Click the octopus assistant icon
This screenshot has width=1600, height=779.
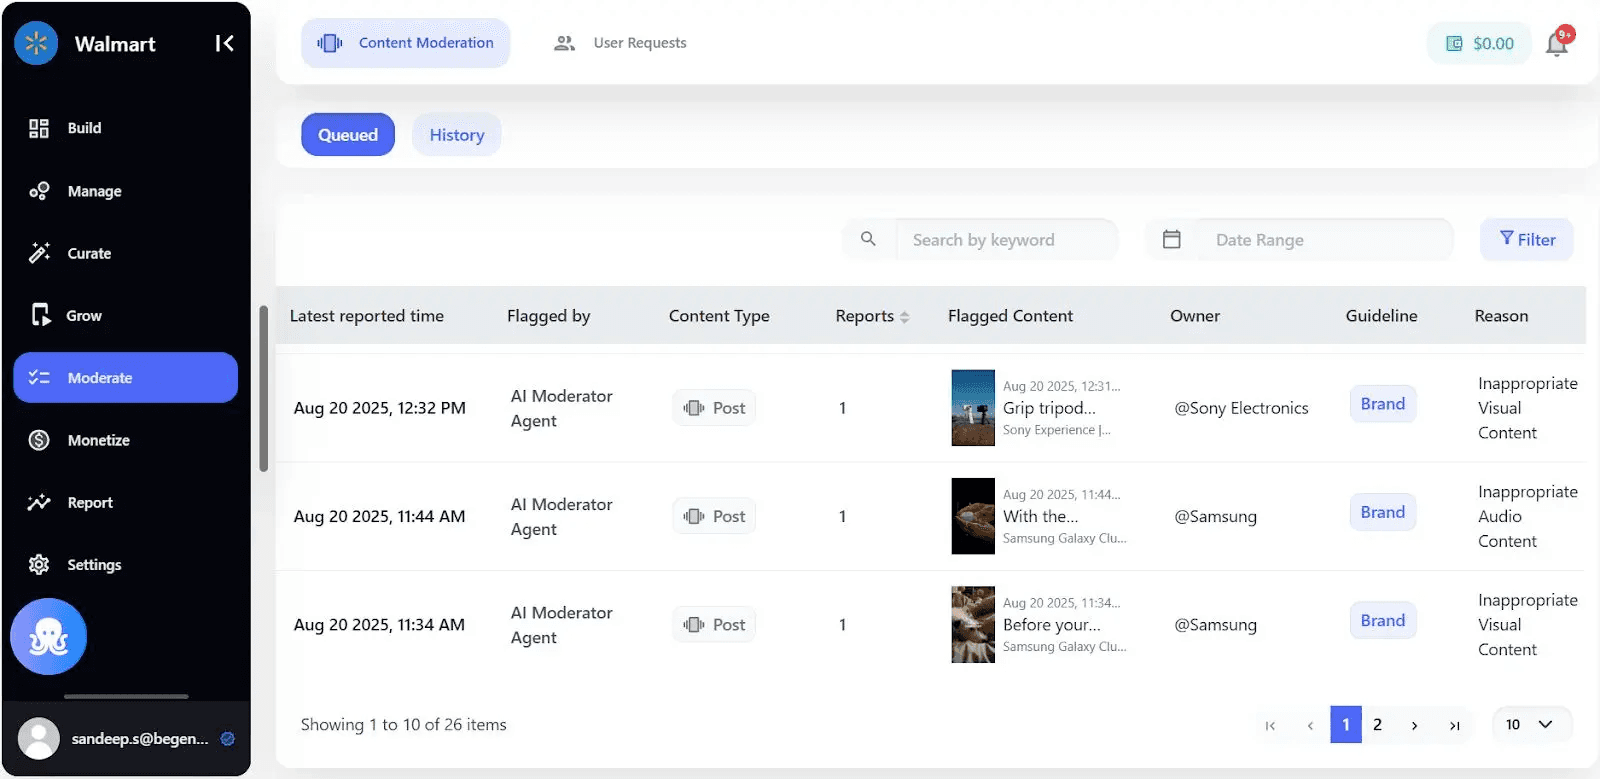pos(48,636)
